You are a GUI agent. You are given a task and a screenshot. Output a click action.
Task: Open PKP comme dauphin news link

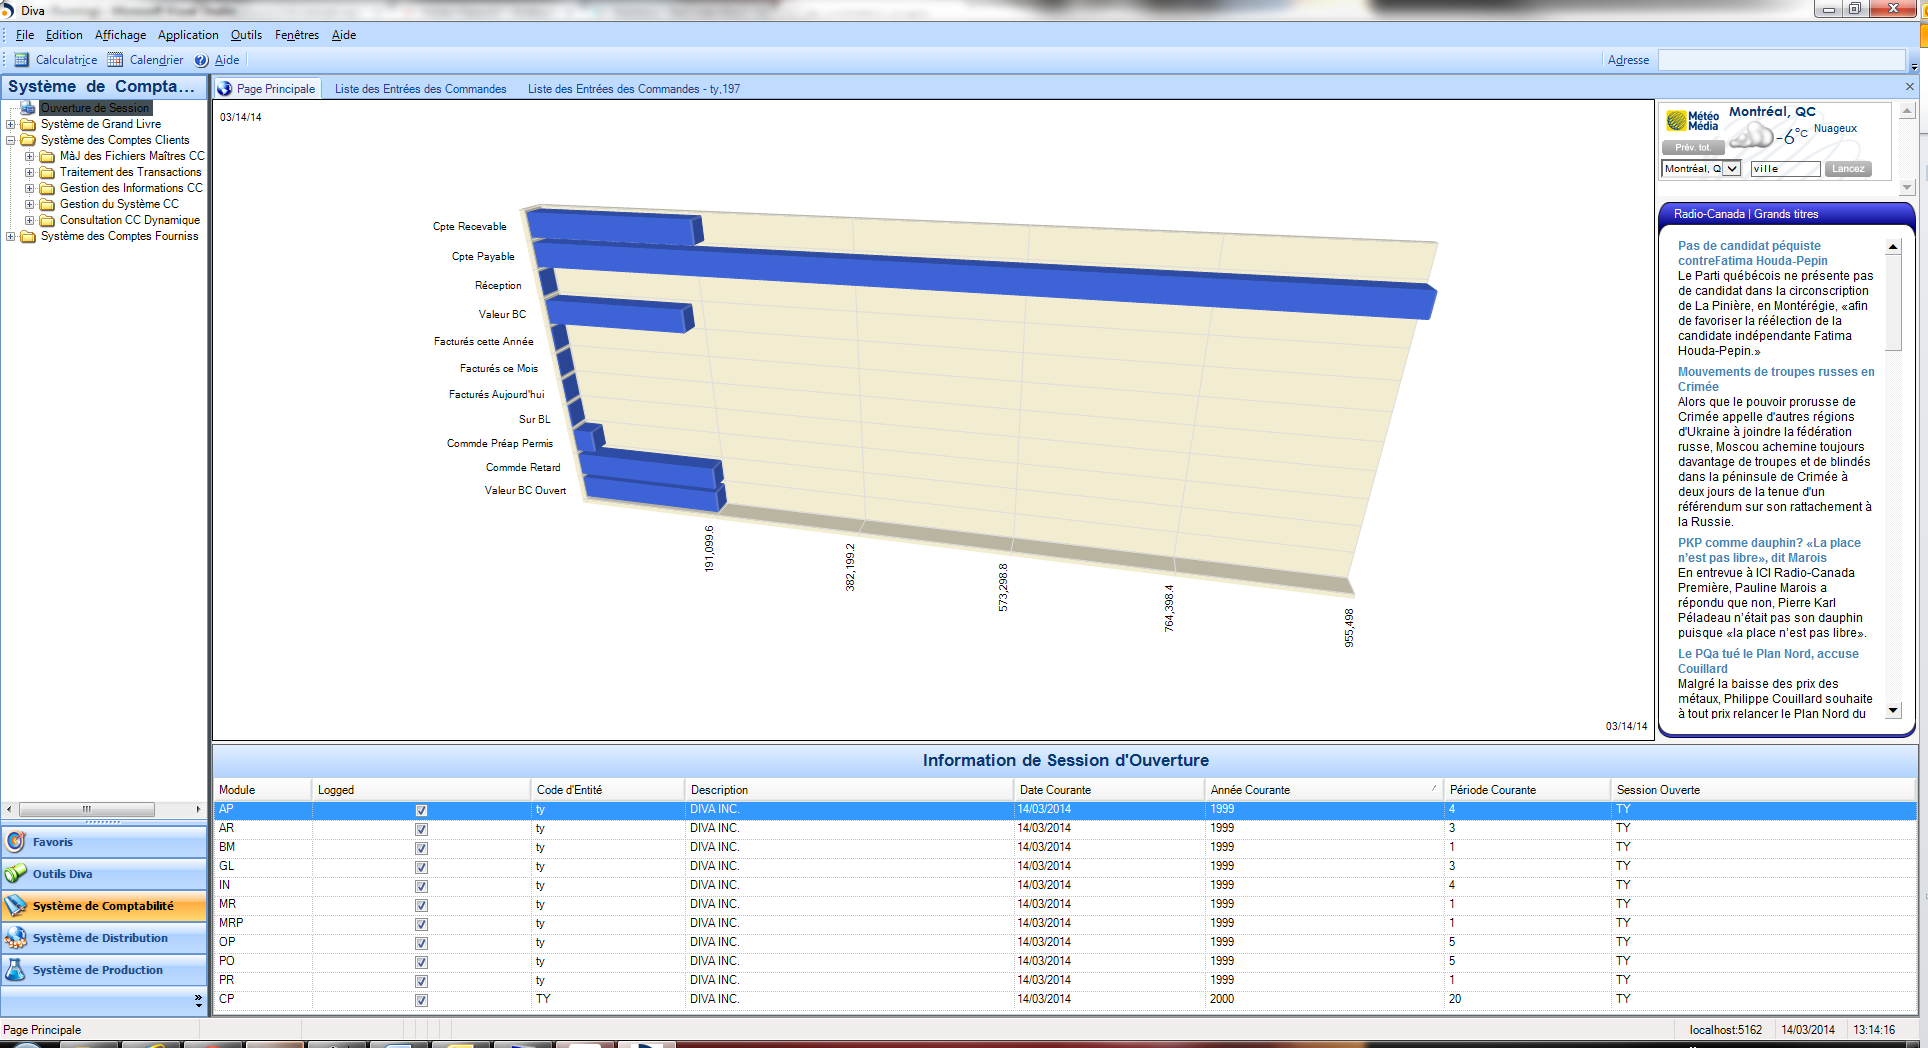pos(1769,550)
